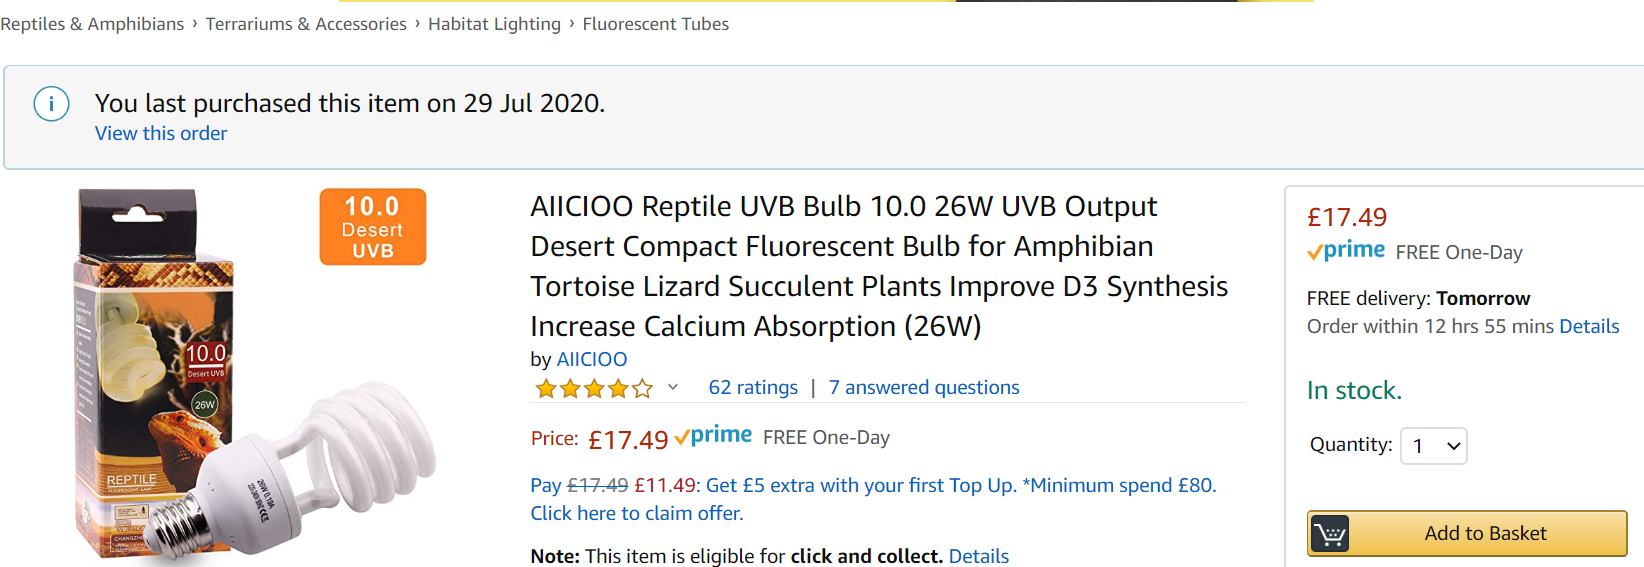Select the Fluorescent Tubes breadcrumb
Viewport: 1644px width, 567px height.
655,24
